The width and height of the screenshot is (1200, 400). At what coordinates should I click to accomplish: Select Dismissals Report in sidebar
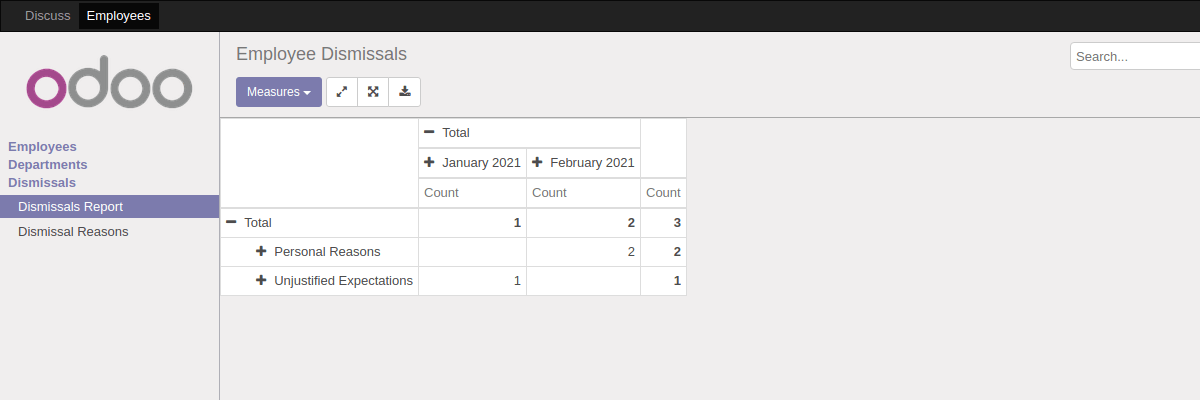[x=70, y=207]
